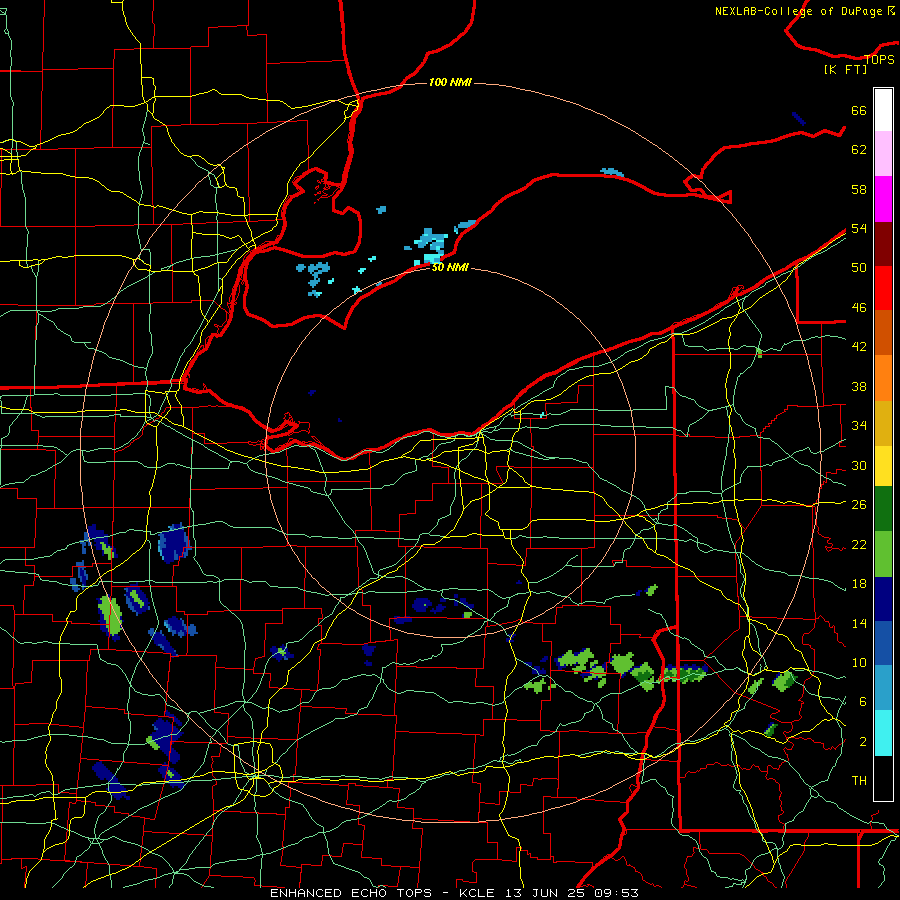Click the 30 legend value
900x900 pixels.
click(859, 465)
